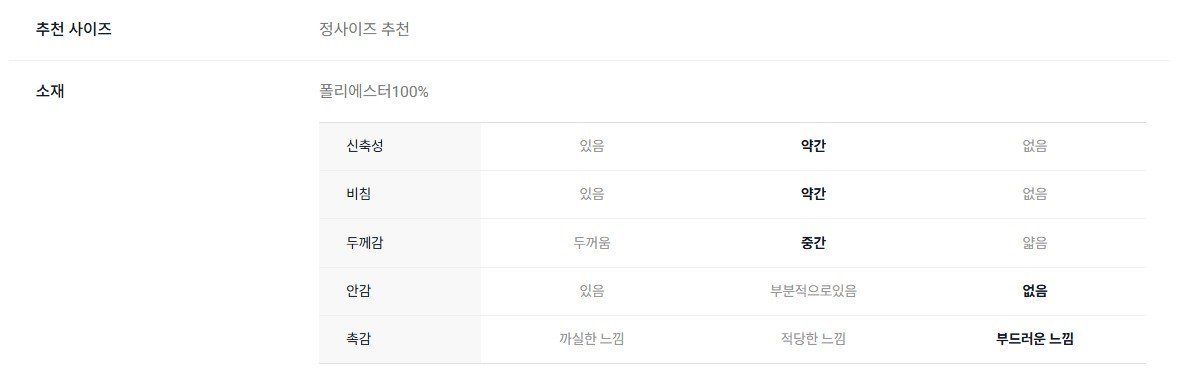Screen dimensions: 1182x381
Task: Select 약간 in the 신축성 row
Action: tap(813, 146)
